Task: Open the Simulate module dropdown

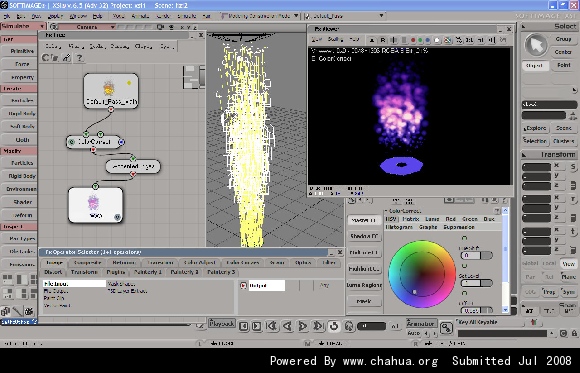Action: (23, 26)
